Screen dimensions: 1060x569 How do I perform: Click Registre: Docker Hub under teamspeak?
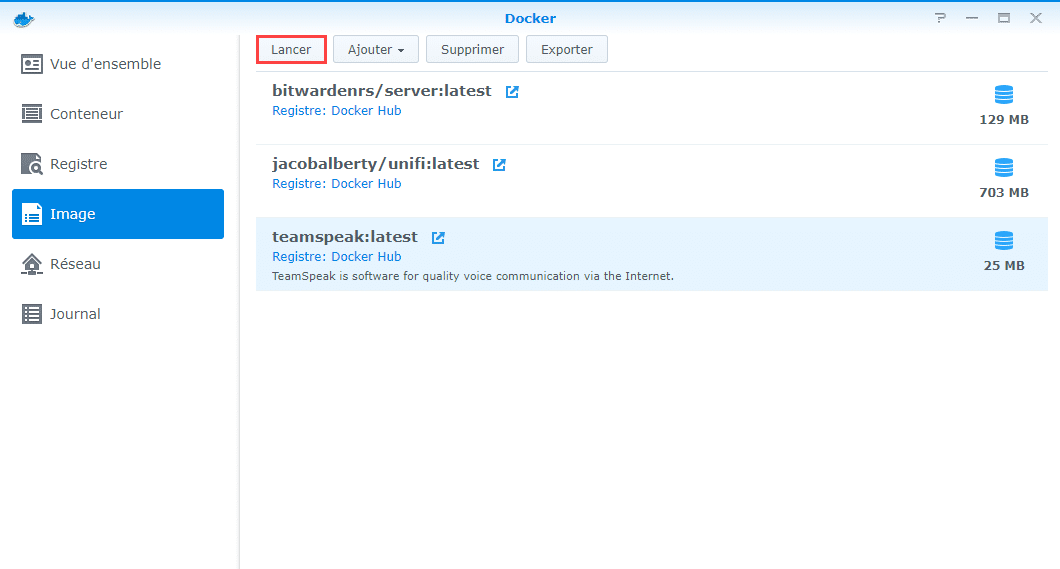pyautogui.click(x=337, y=257)
